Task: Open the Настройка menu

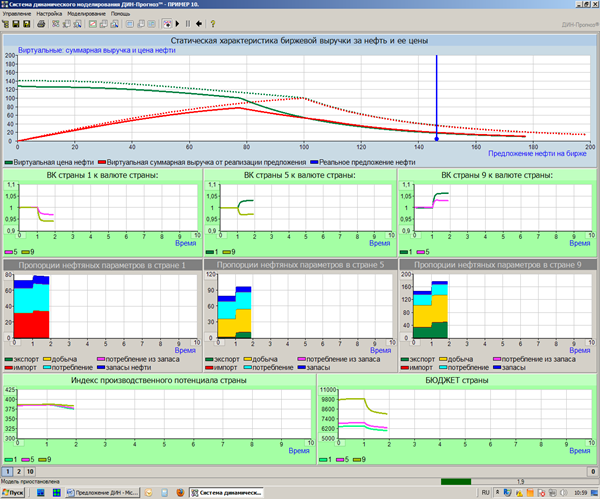Action: pos(50,13)
